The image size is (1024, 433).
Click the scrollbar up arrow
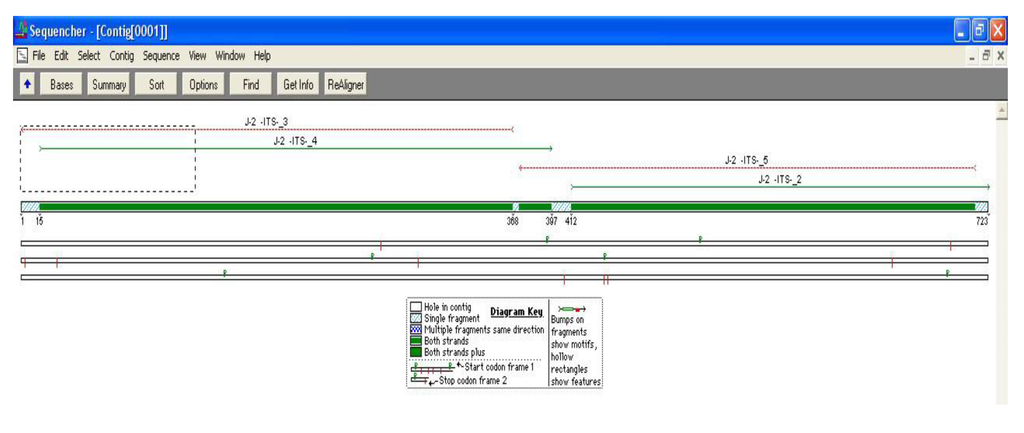1002,111
